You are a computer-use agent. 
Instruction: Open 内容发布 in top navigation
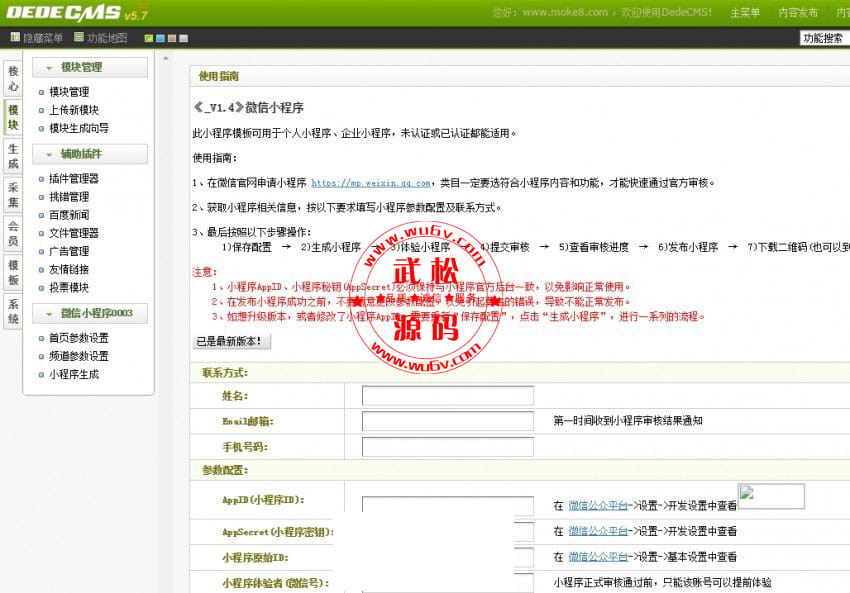coord(798,12)
